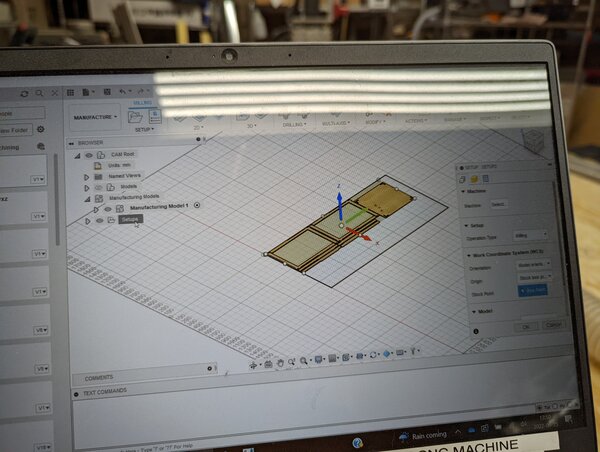Switch to the MILLING tab
Image resolution: width=600 pixels, height=452 pixels.
142,103
